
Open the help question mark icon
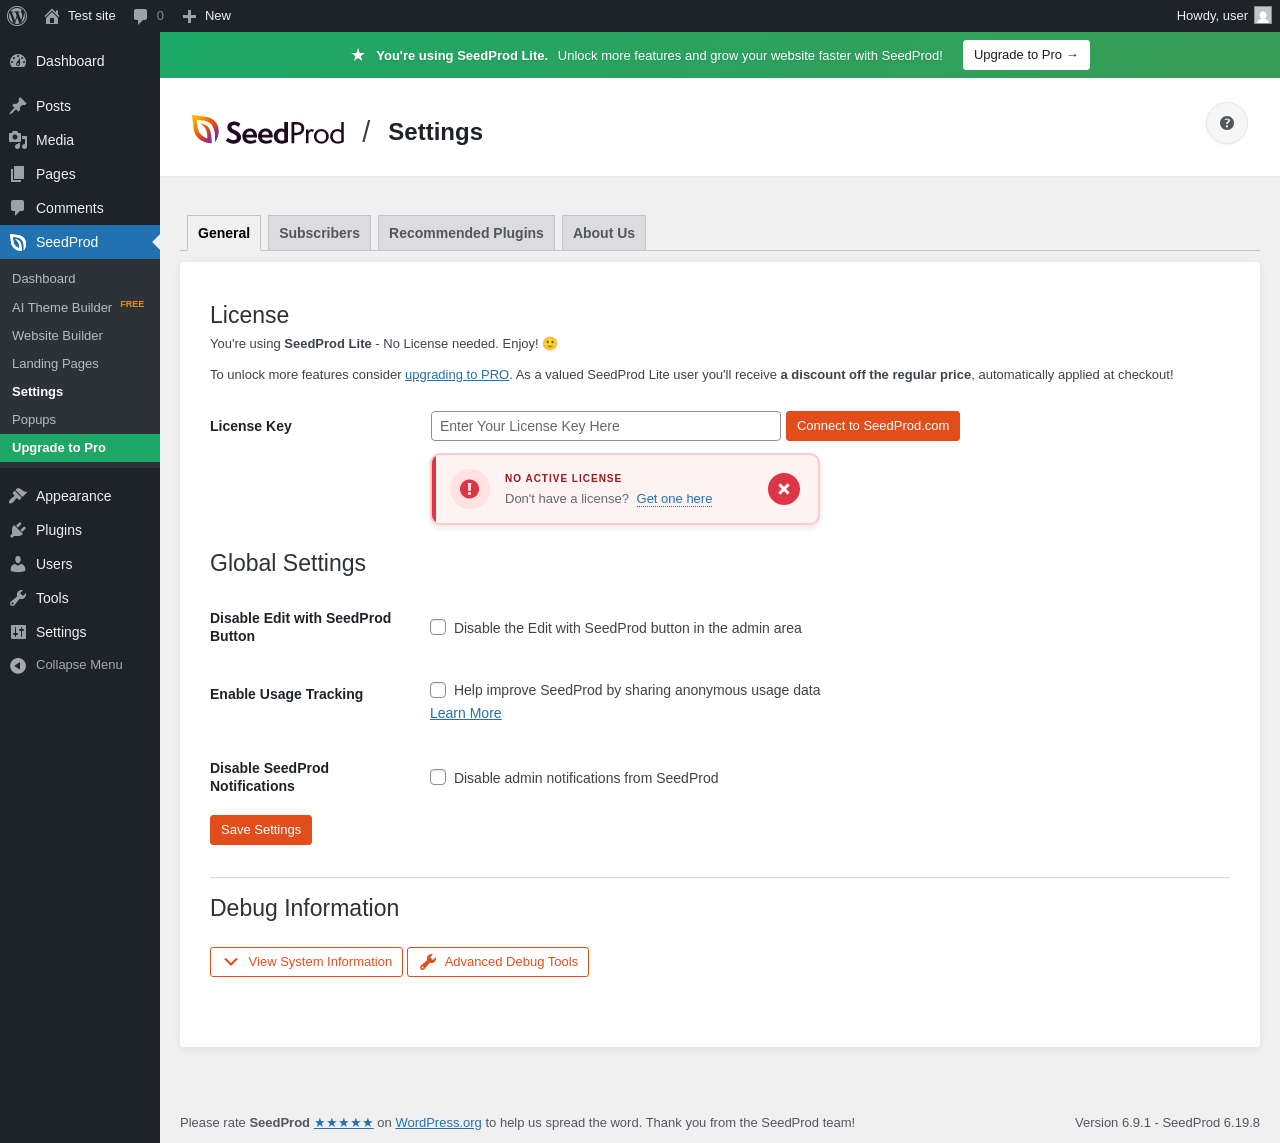pos(1226,123)
